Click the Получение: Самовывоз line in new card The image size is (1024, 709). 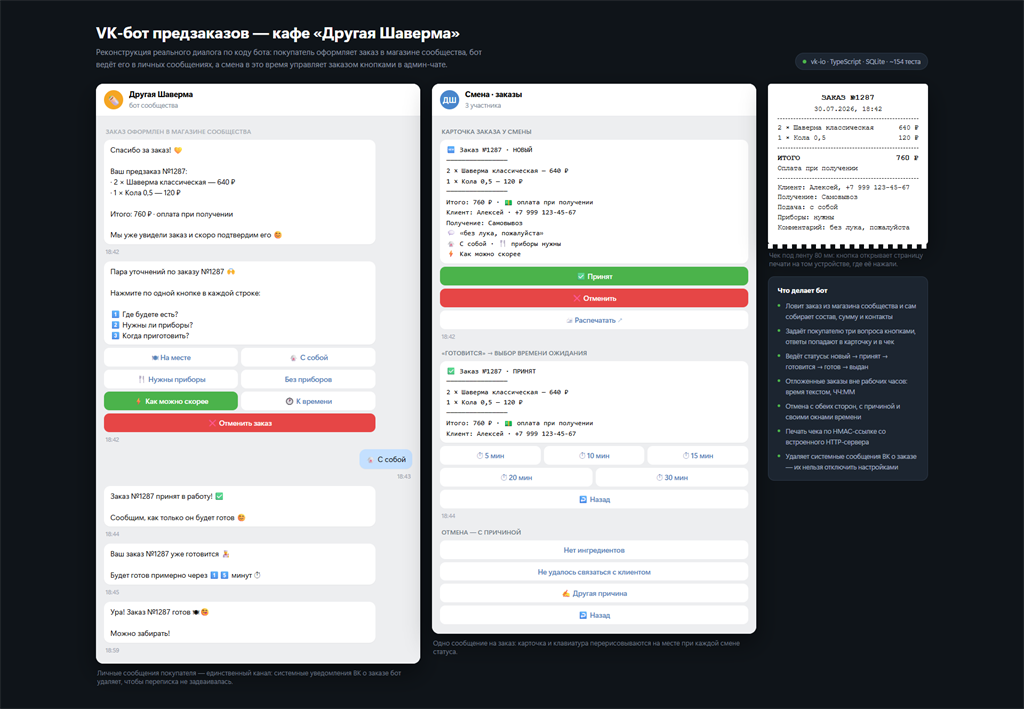pos(484,223)
